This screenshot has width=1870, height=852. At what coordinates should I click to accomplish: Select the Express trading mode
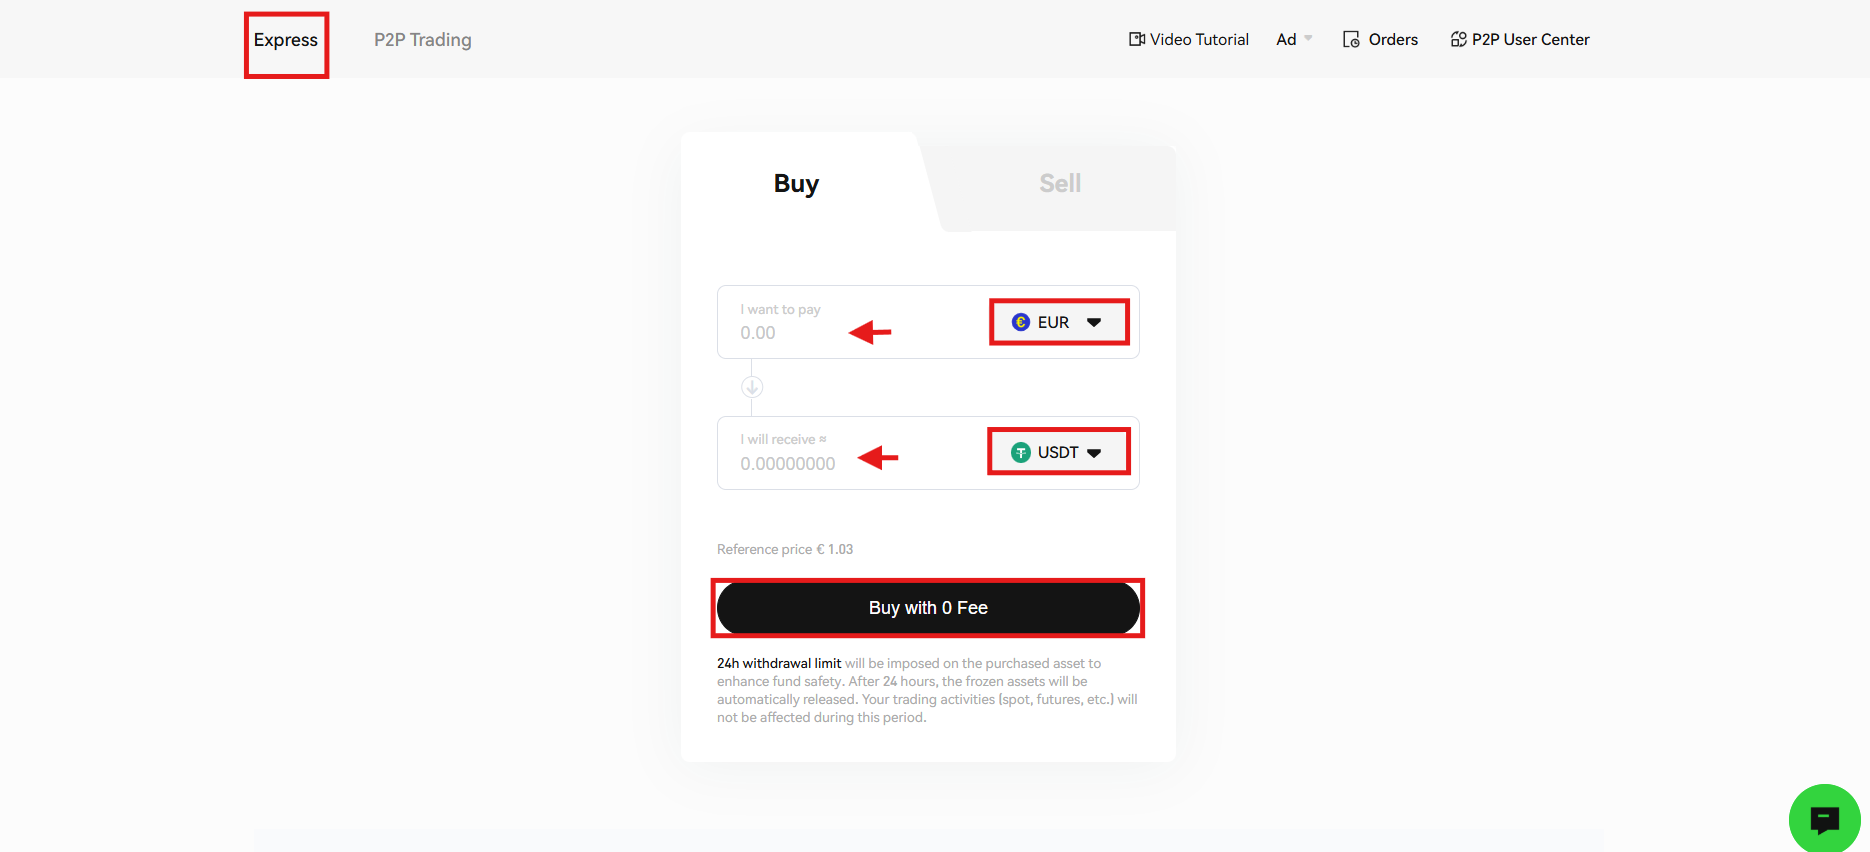(x=286, y=40)
